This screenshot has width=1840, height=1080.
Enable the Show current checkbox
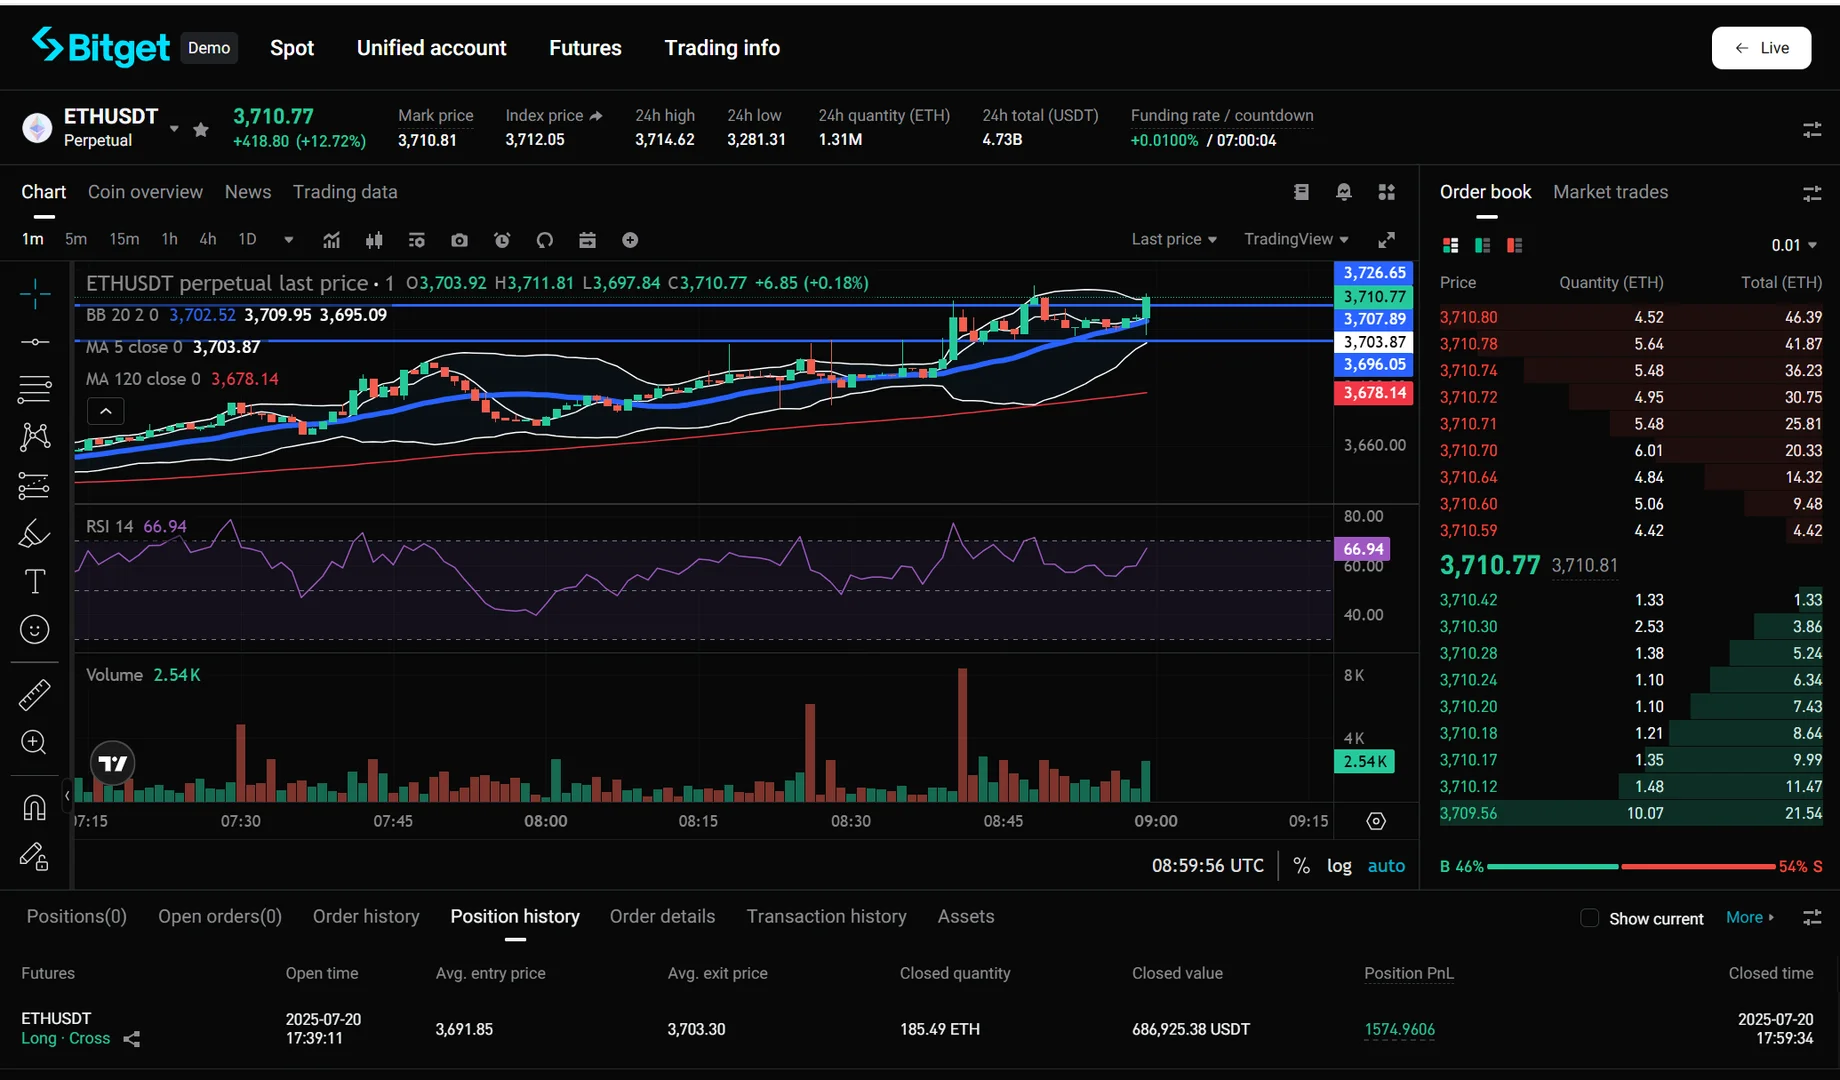[1589, 918]
